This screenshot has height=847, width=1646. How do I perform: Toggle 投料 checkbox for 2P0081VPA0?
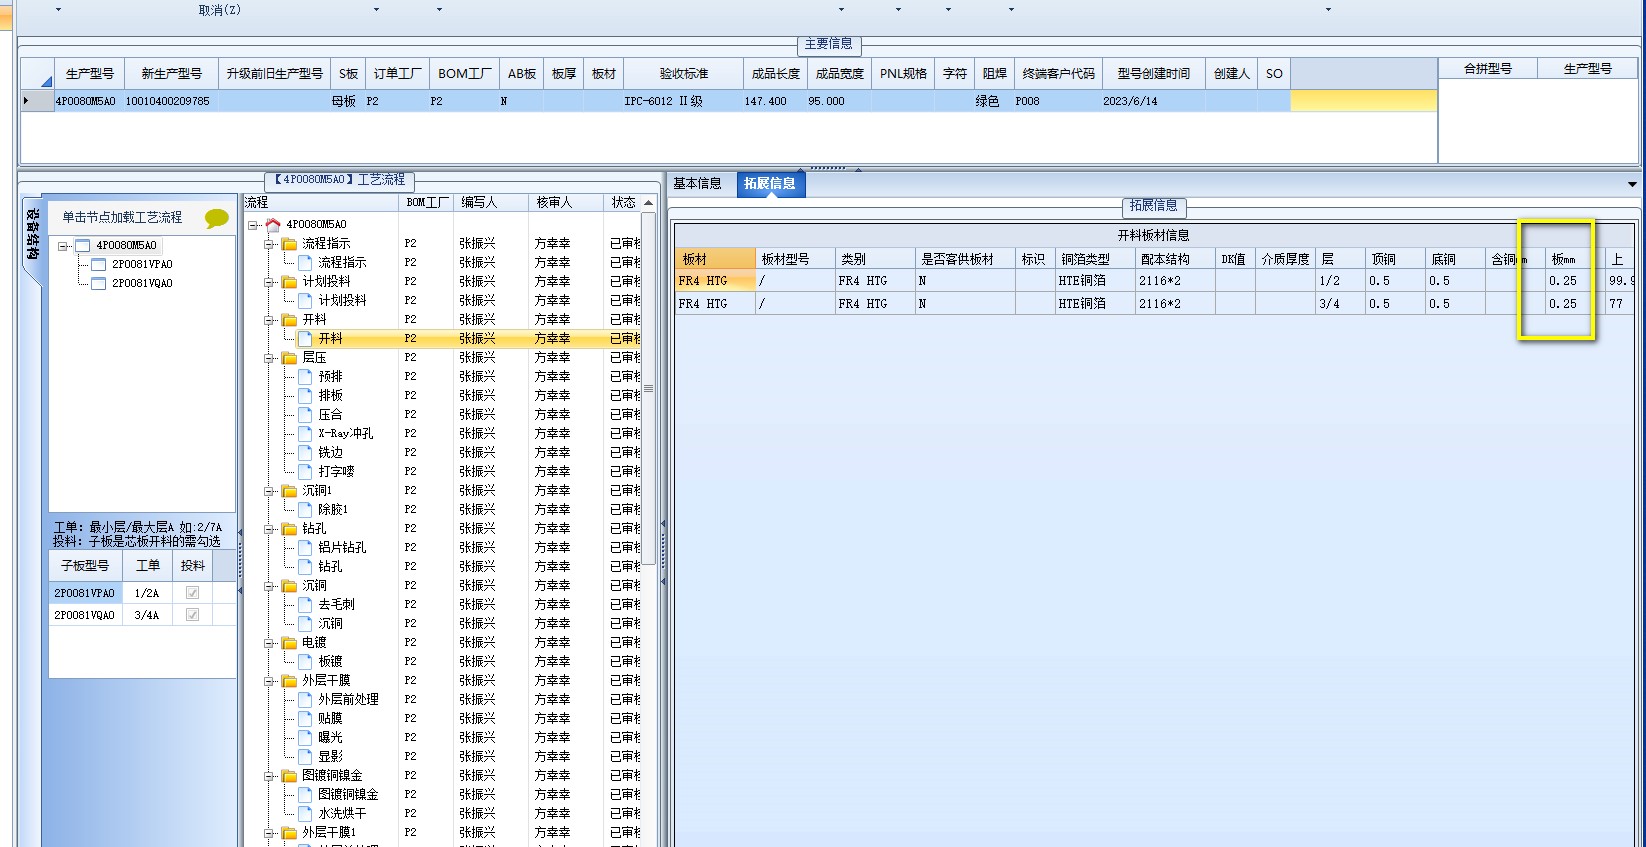pyautogui.click(x=192, y=593)
